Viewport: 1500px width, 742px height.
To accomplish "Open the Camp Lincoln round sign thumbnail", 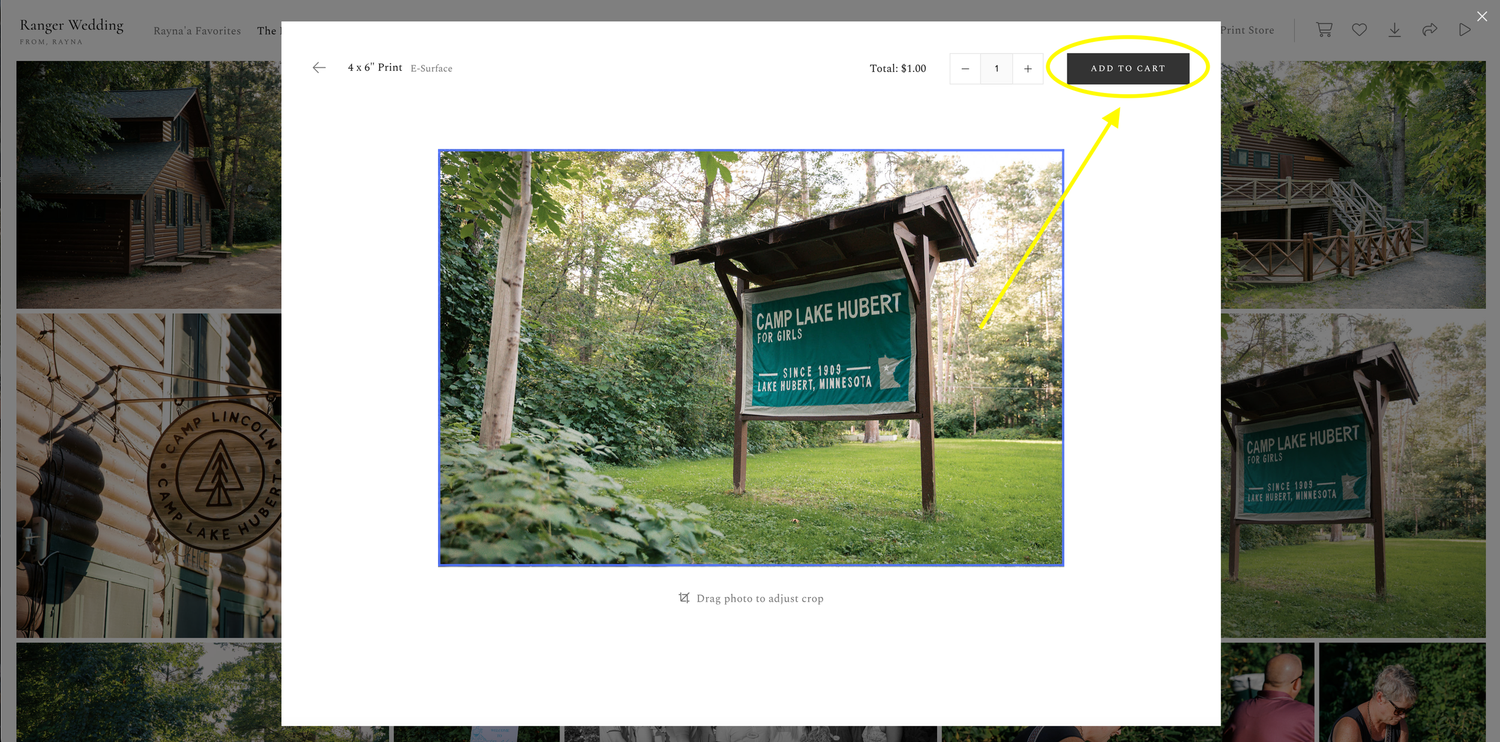I will (148, 476).
